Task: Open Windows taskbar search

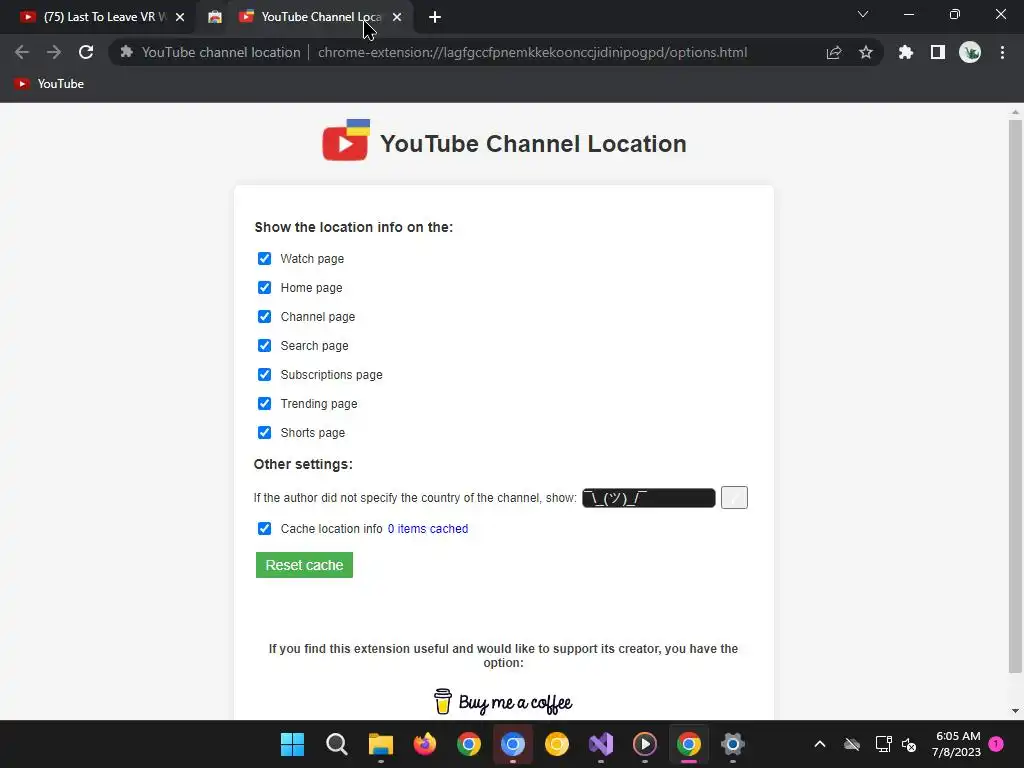Action: click(x=336, y=744)
